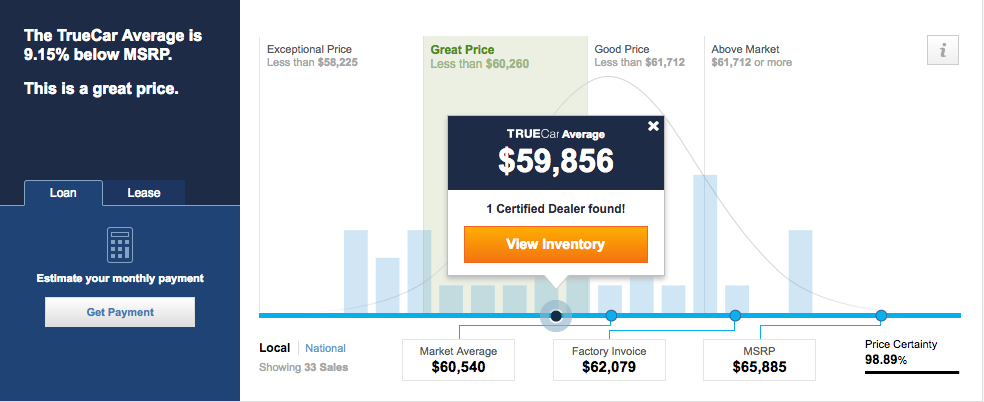The width and height of the screenshot is (984, 402).
Task: Click the calculator icon
Action: [x=120, y=245]
